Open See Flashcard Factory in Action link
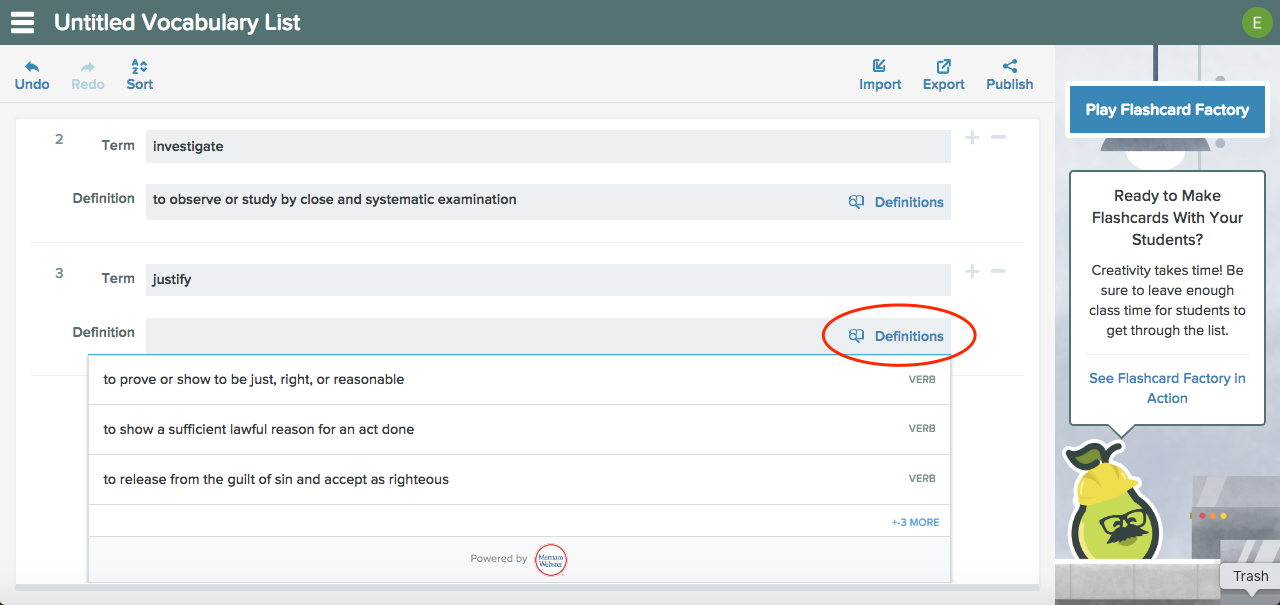 [1167, 388]
